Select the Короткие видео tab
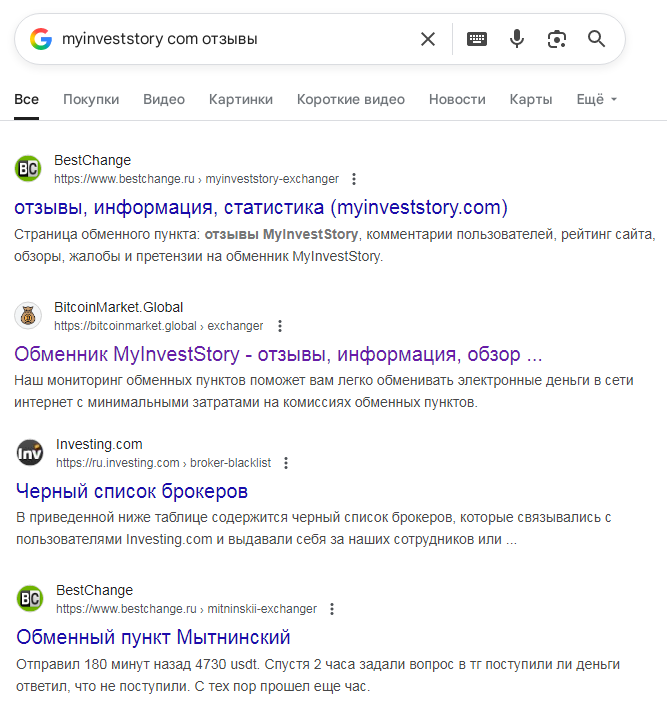Screen dimensions: 667x710 (351, 99)
